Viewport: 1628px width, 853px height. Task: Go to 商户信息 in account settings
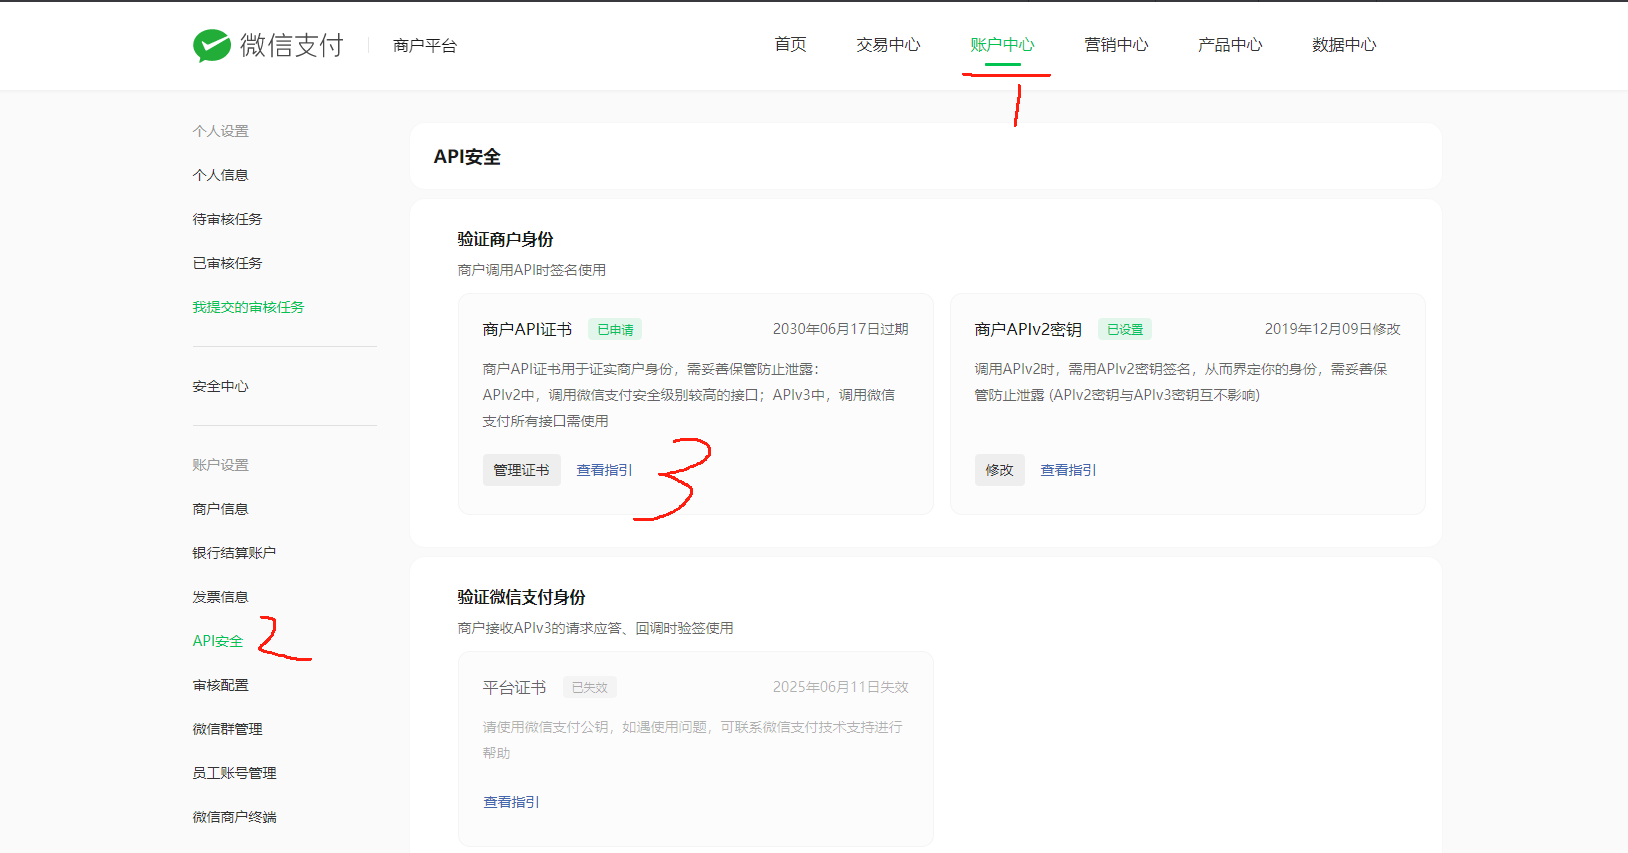220,509
